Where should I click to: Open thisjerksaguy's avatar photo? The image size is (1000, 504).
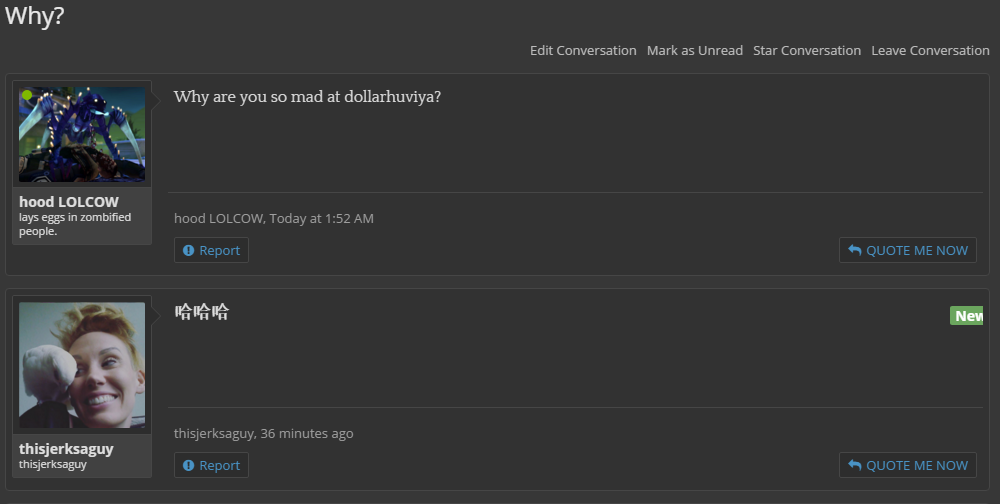click(x=82, y=365)
